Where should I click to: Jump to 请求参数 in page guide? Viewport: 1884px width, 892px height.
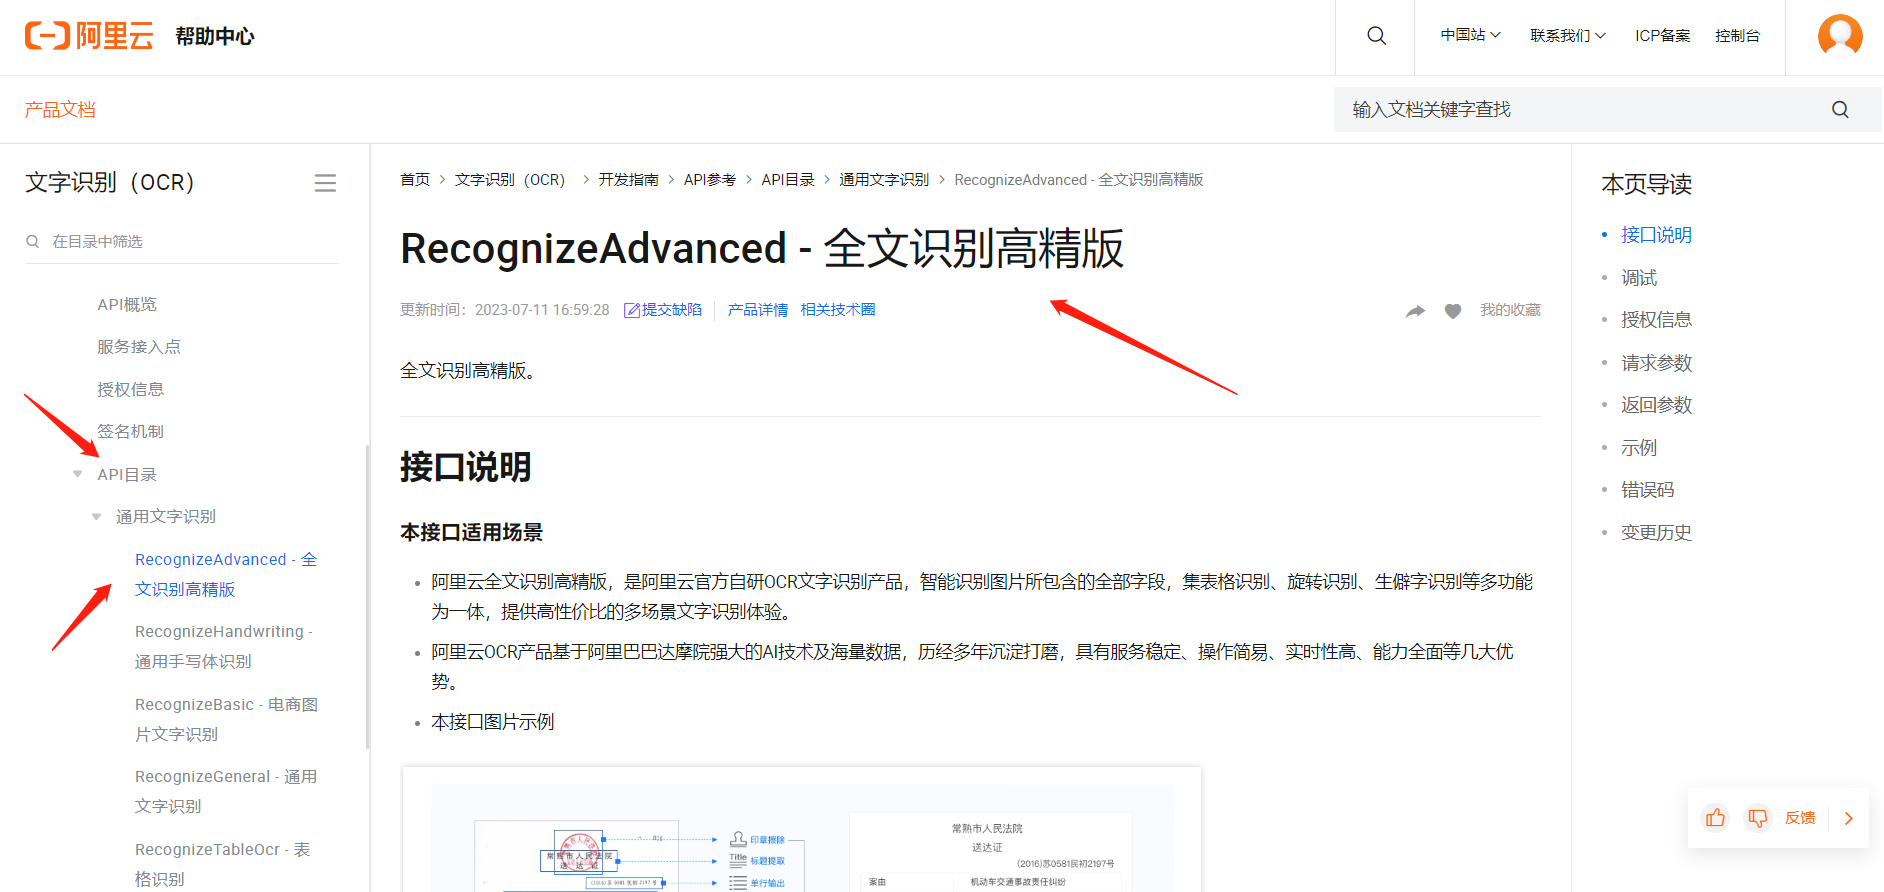(x=1656, y=363)
